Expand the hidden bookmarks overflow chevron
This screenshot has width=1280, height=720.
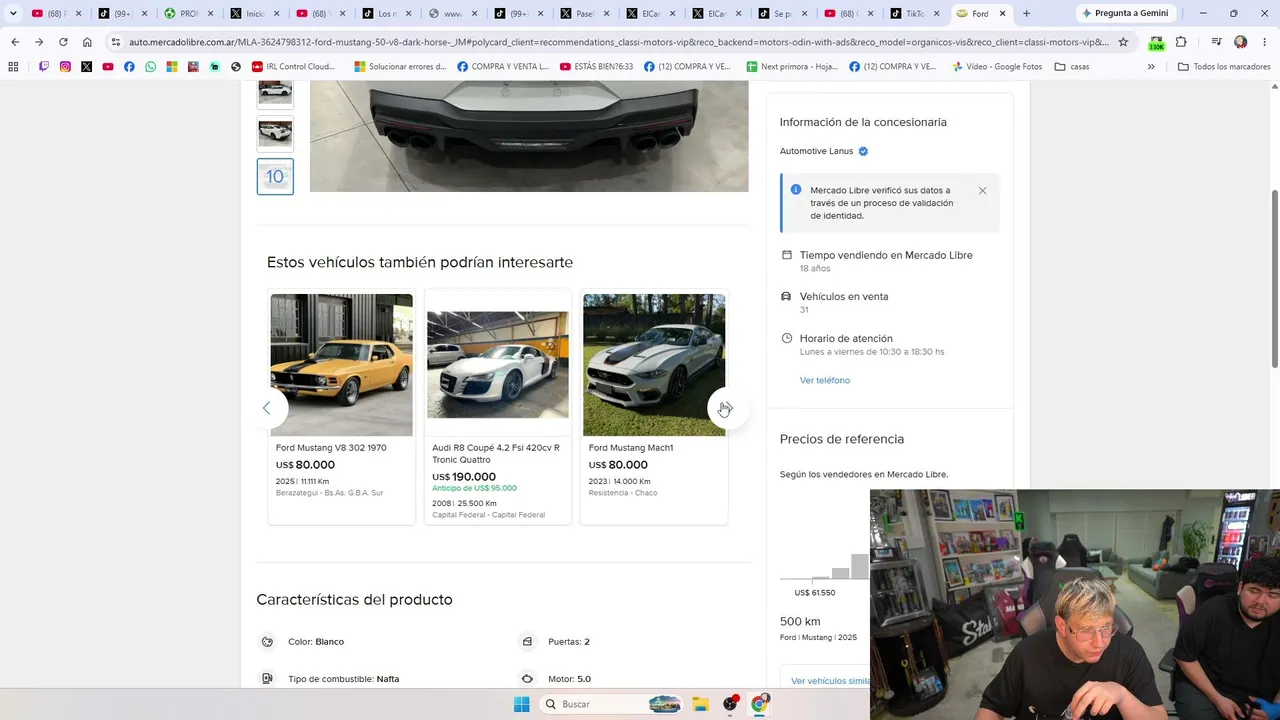pos(1151,66)
